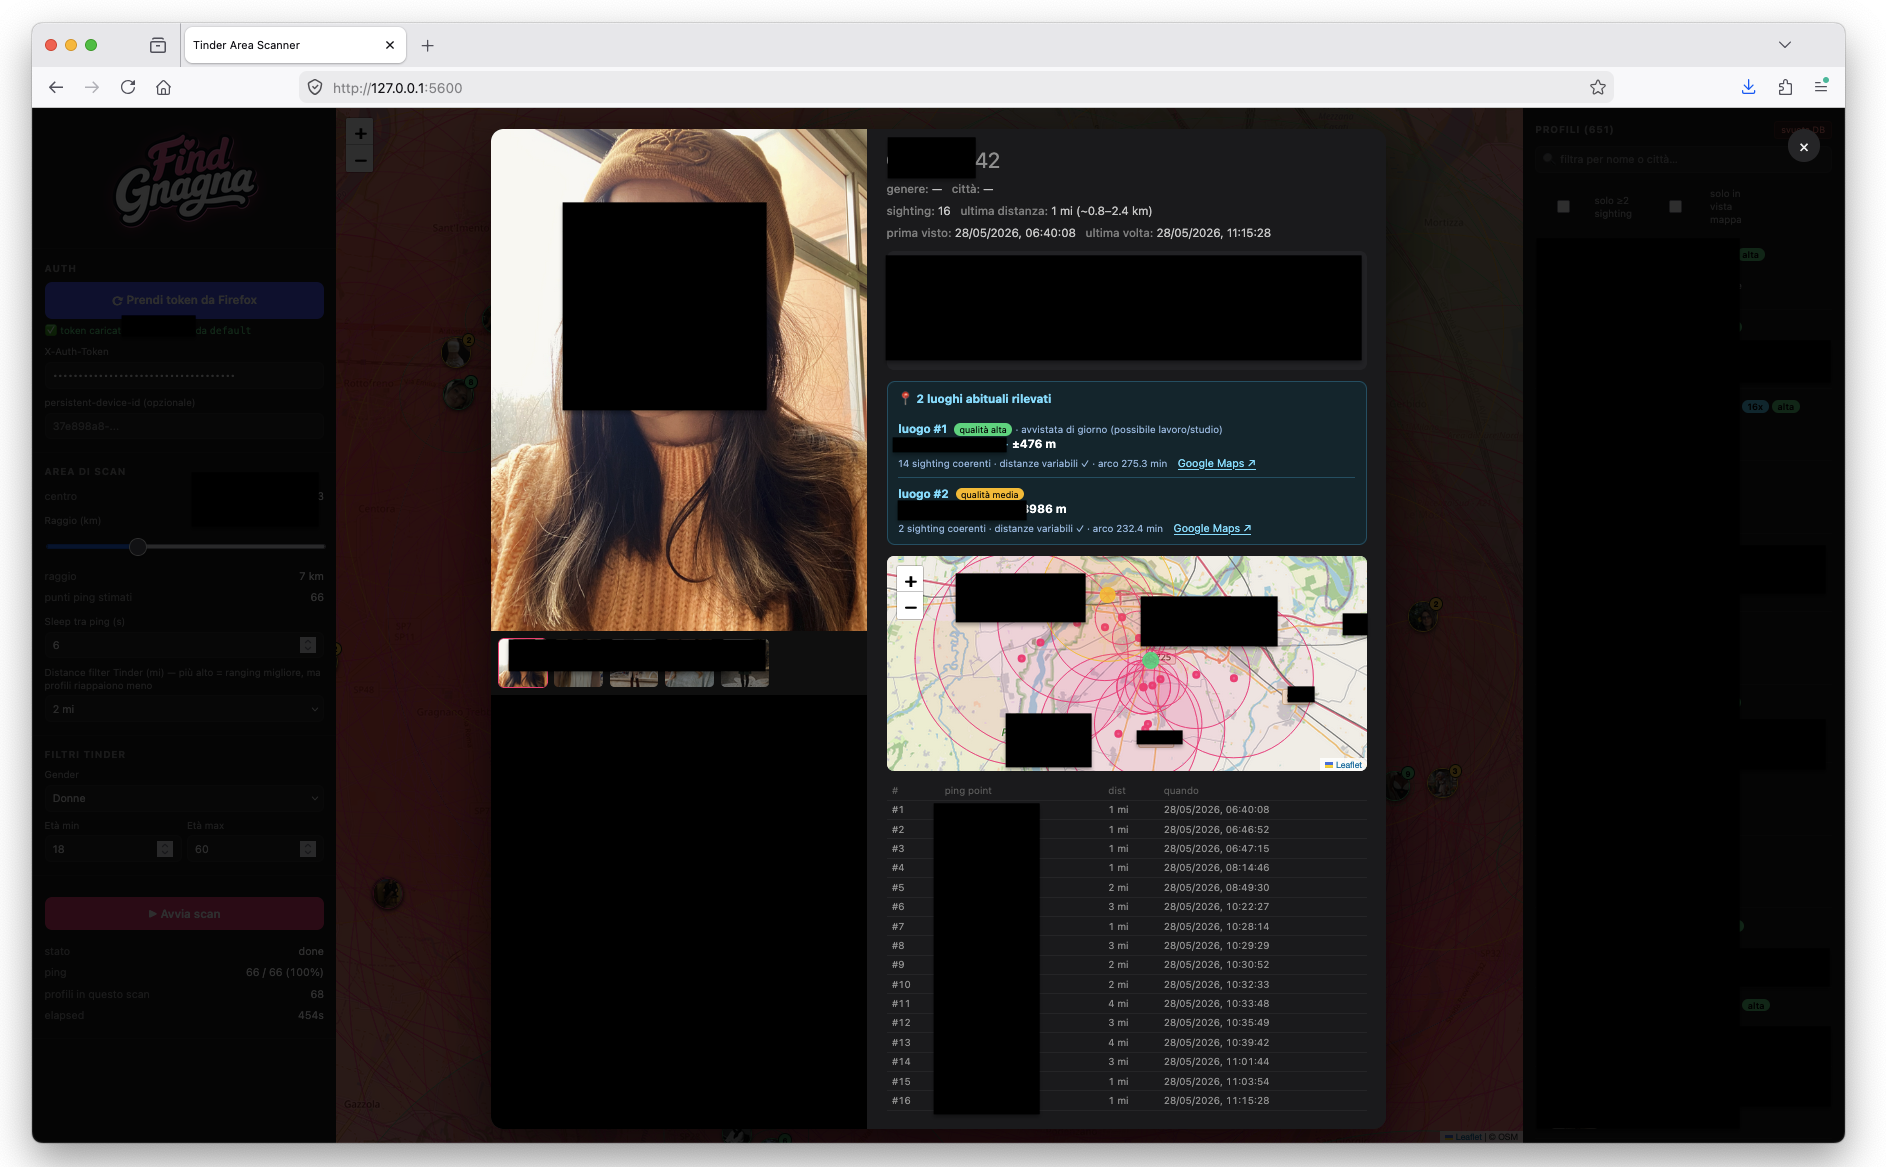This screenshot has height=1167, width=1886.
Task: Open Google Maps link for luogo #2
Action: [x=1212, y=529]
